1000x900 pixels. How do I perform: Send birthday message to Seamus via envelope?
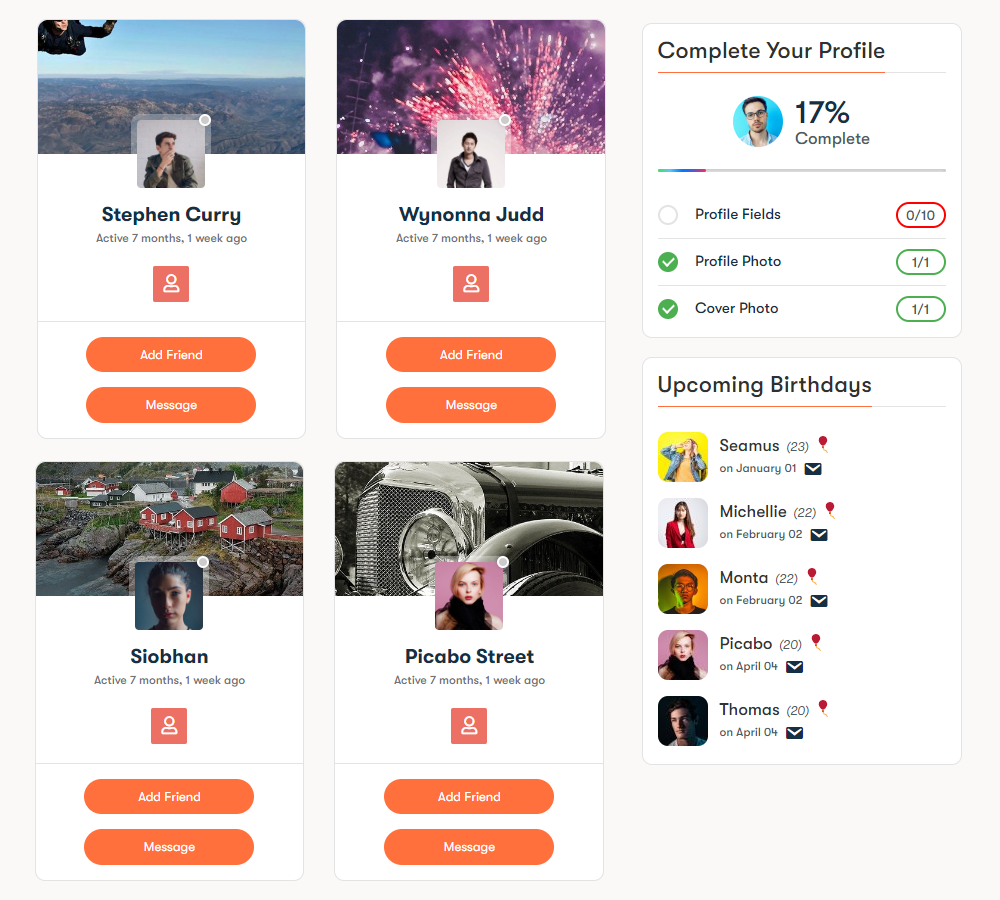click(x=812, y=469)
